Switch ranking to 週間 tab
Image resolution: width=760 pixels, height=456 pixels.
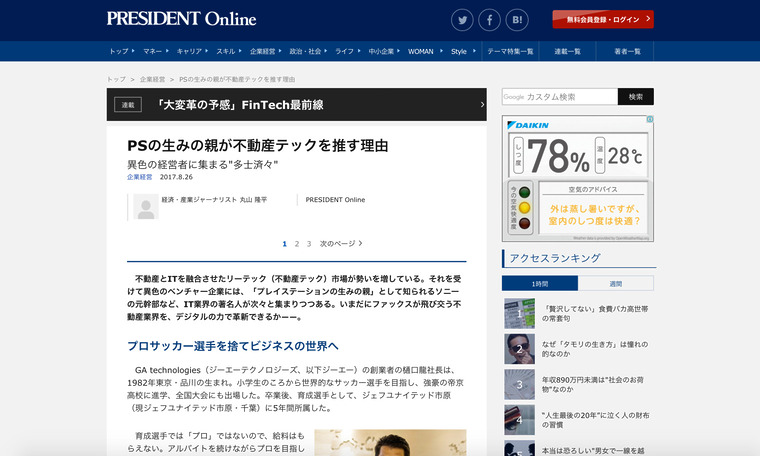point(615,284)
